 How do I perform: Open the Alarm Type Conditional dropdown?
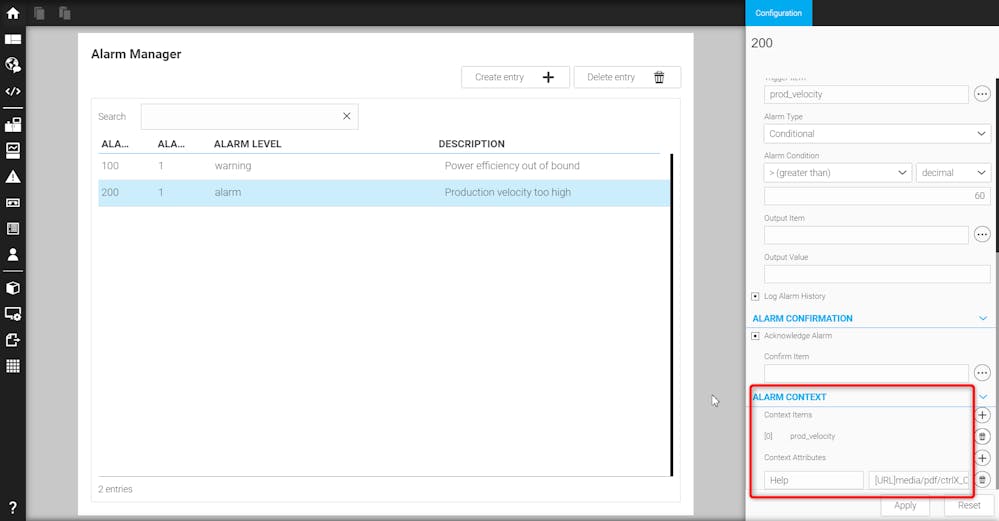click(877, 134)
